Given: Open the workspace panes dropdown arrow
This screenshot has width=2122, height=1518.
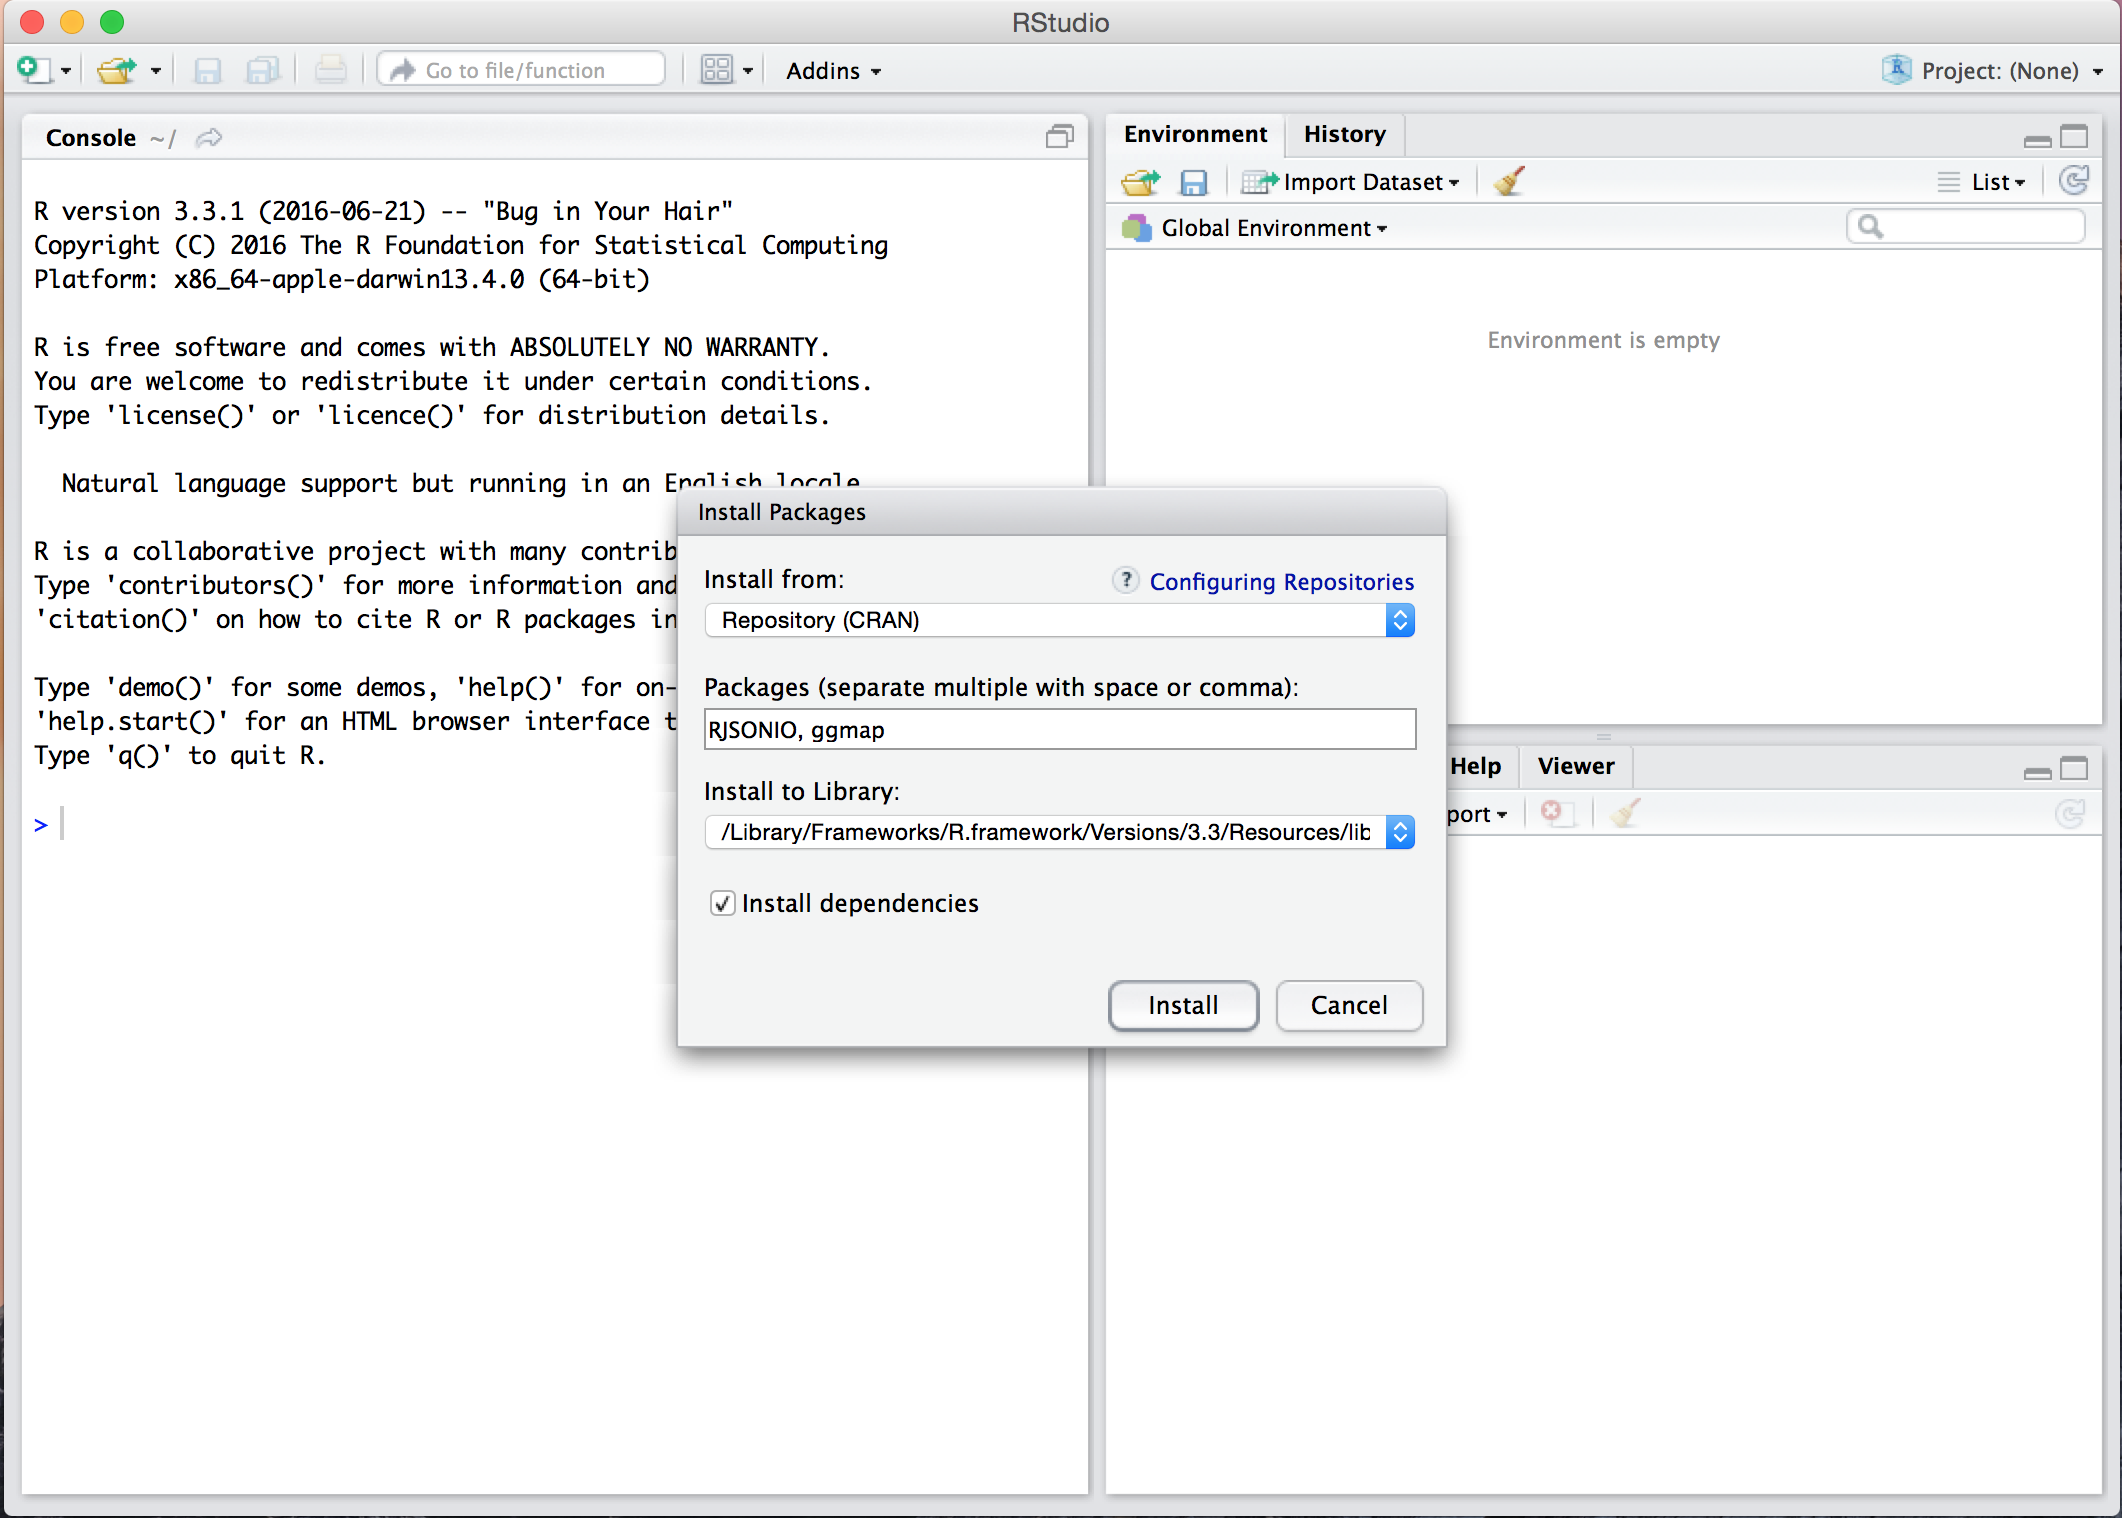Looking at the screenshot, I should click(x=747, y=71).
